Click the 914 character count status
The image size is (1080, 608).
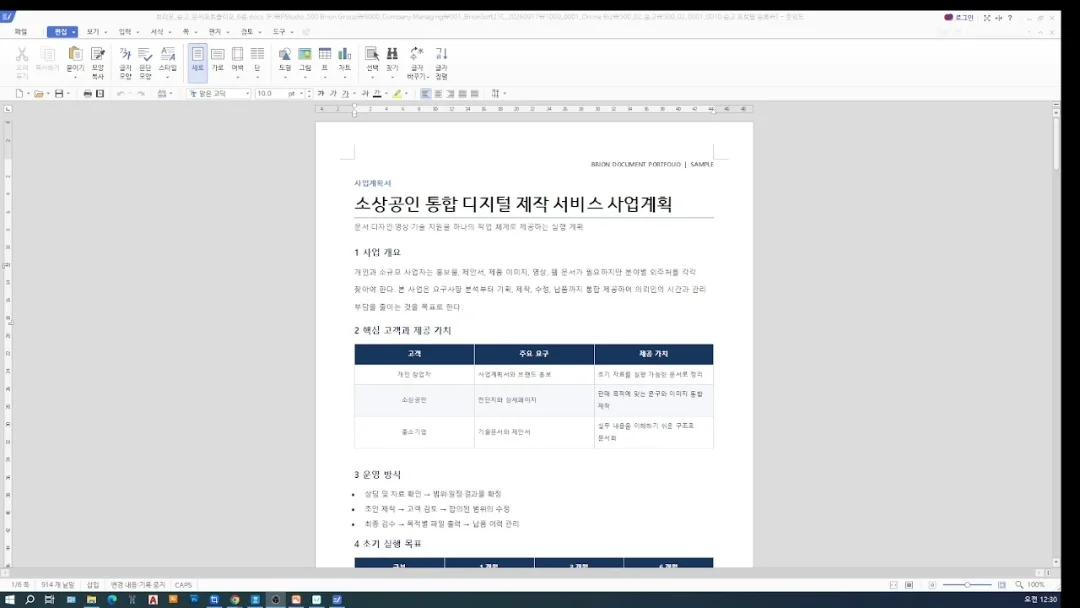58,585
